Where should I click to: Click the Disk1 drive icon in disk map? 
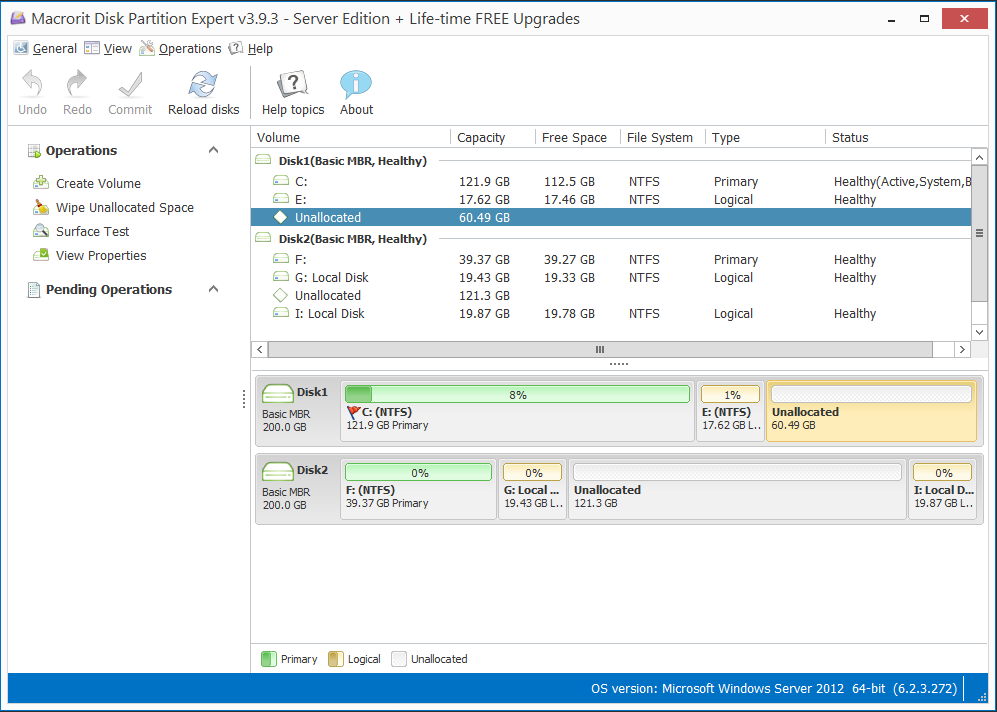[x=278, y=393]
